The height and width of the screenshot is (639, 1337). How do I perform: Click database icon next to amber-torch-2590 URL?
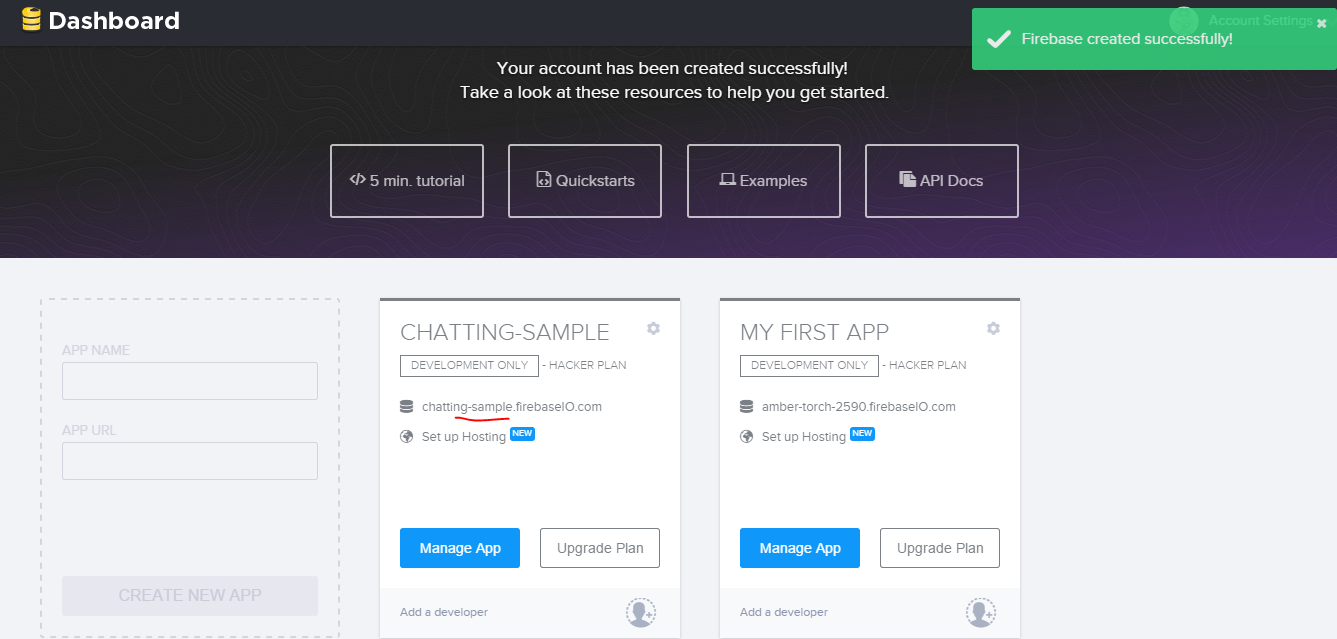click(747, 407)
